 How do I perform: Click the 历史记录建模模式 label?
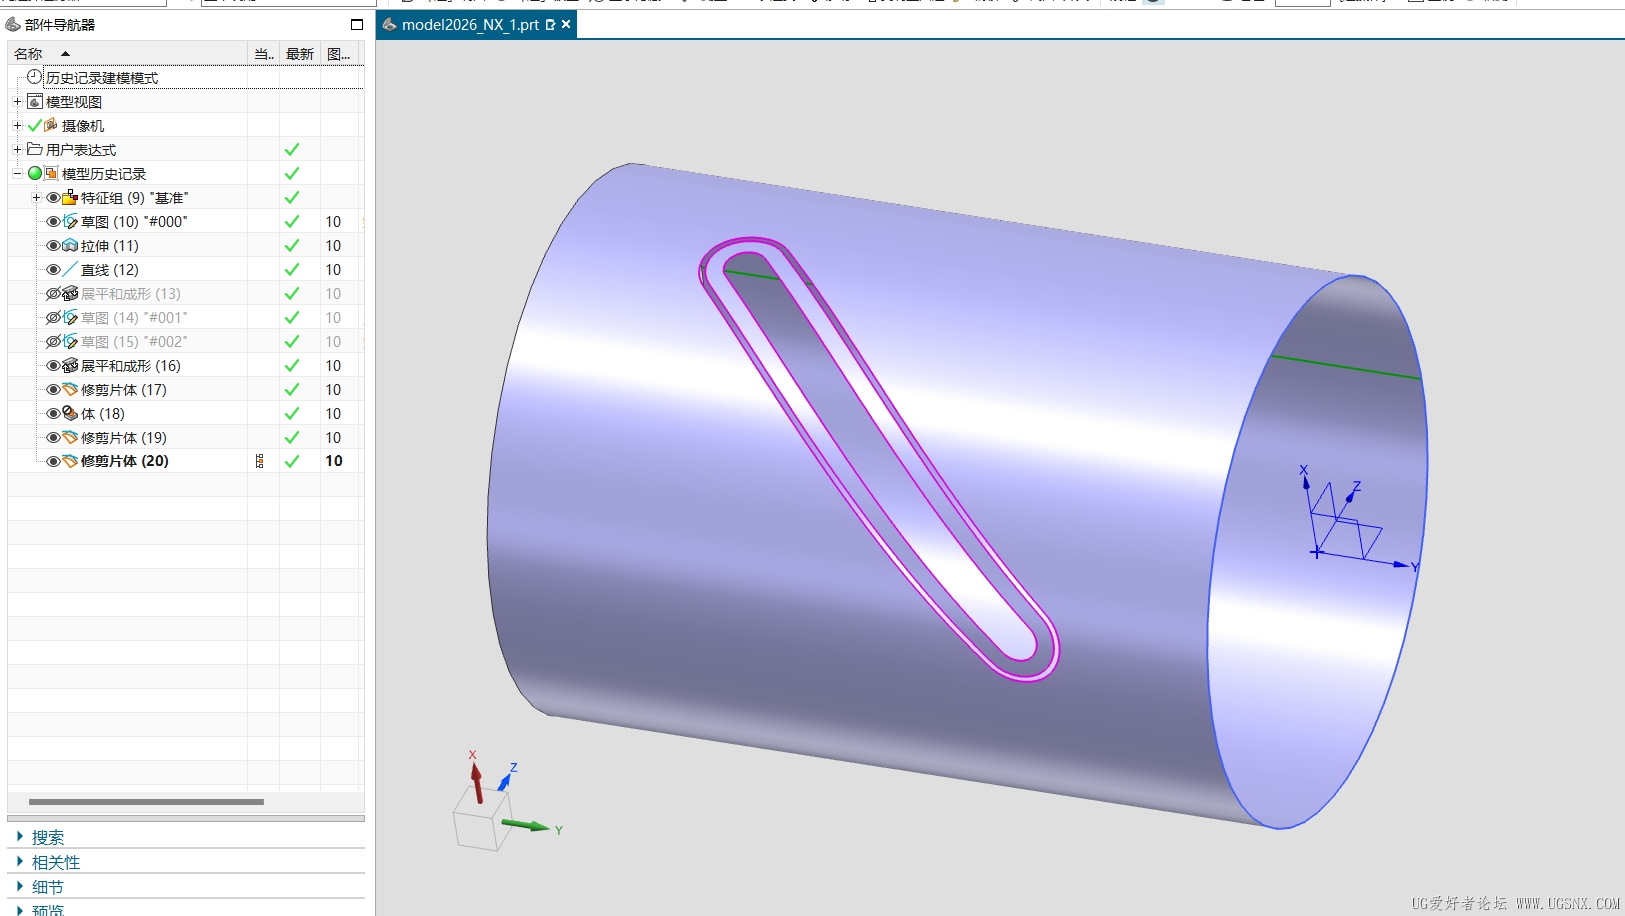(102, 77)
